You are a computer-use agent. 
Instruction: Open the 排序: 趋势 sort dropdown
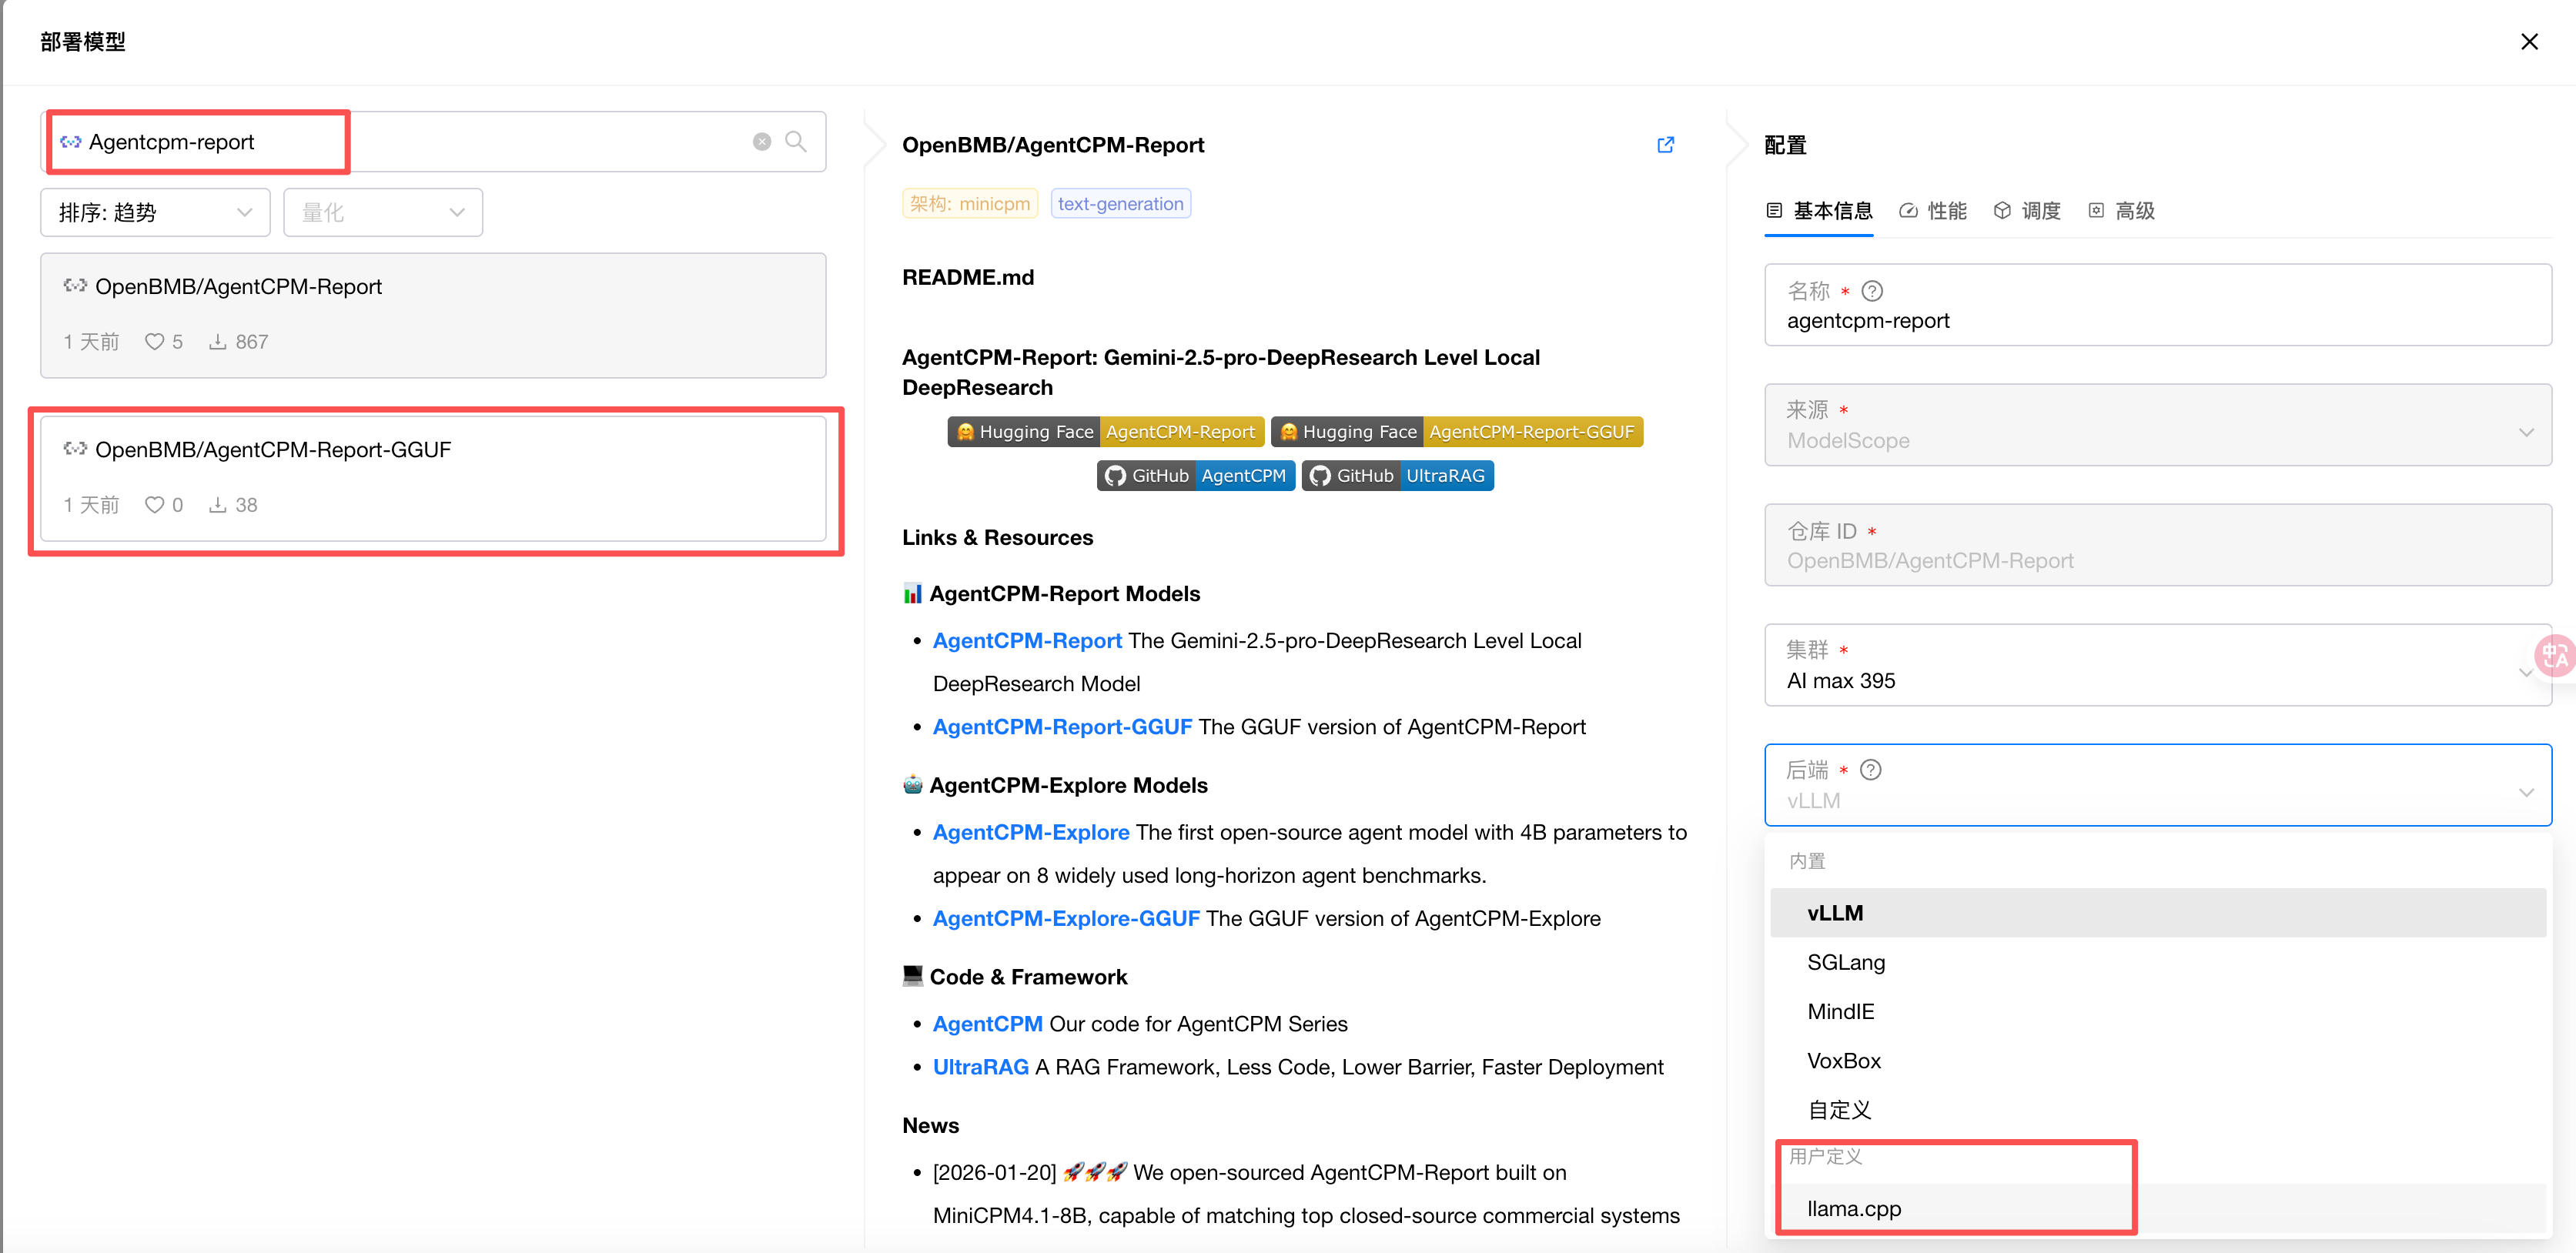(155, 212)
